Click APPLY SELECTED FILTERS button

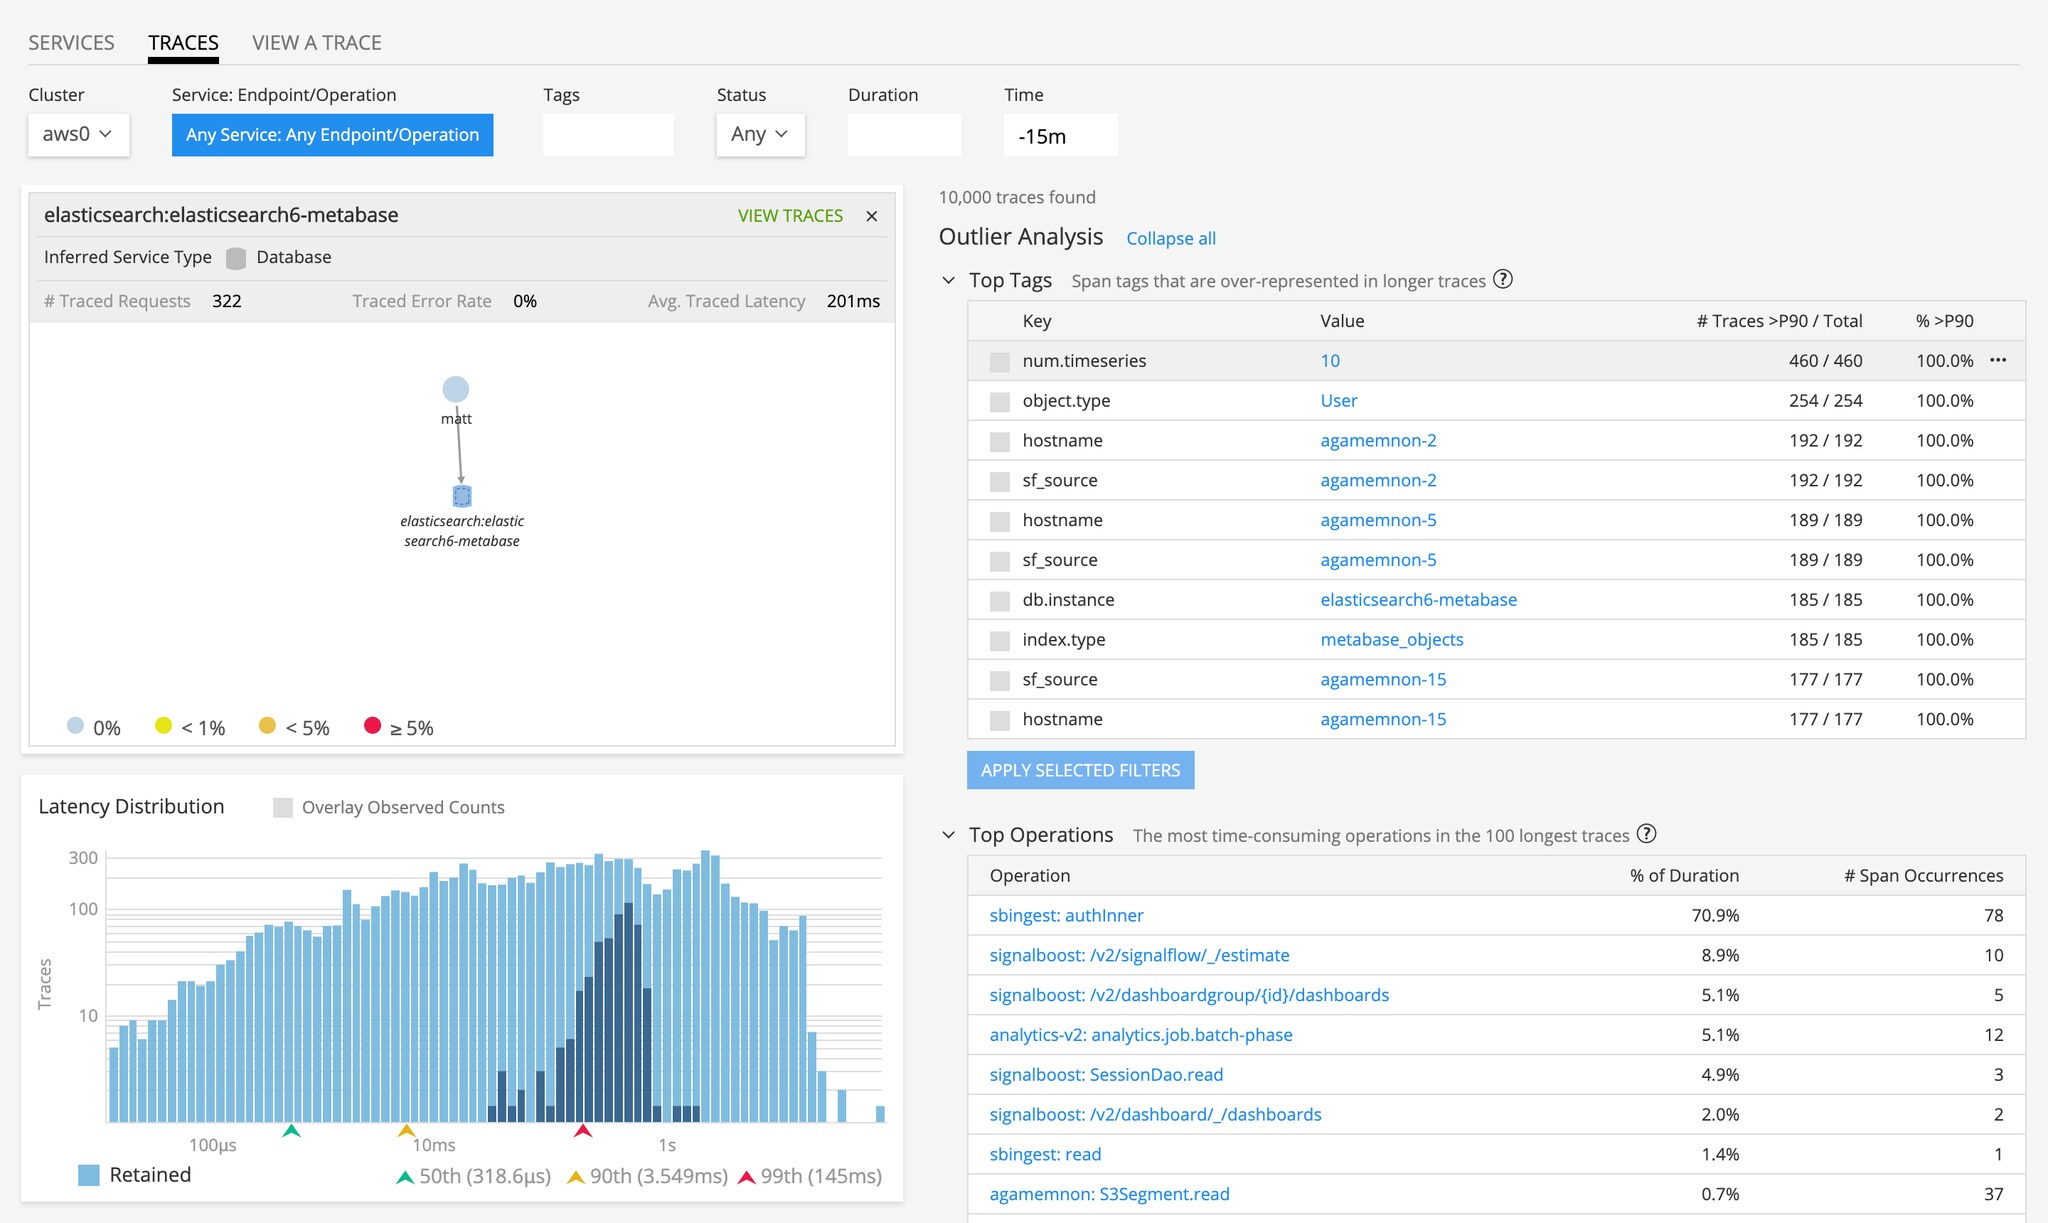1080,770
